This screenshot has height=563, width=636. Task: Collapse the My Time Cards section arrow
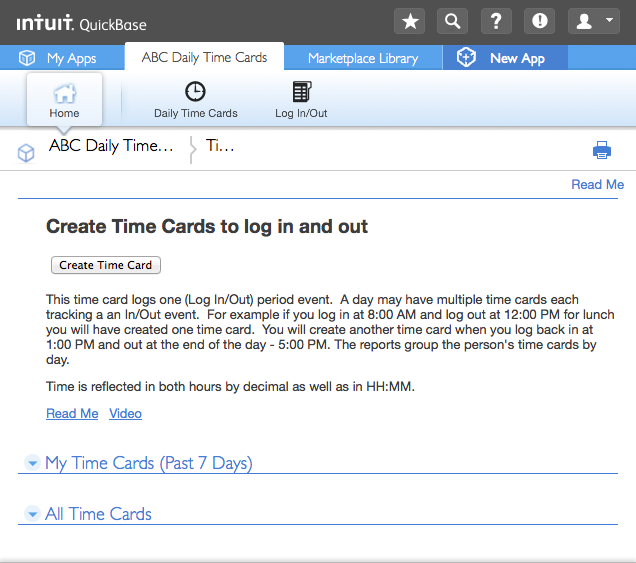coord(32,462)
